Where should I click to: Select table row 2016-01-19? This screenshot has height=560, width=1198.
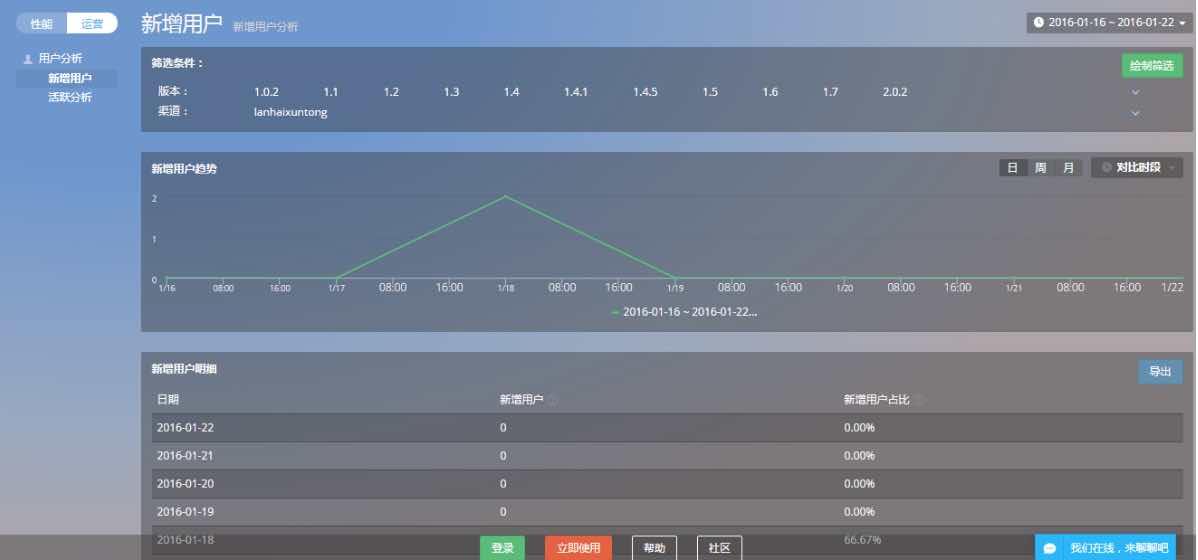coord(666,512)
